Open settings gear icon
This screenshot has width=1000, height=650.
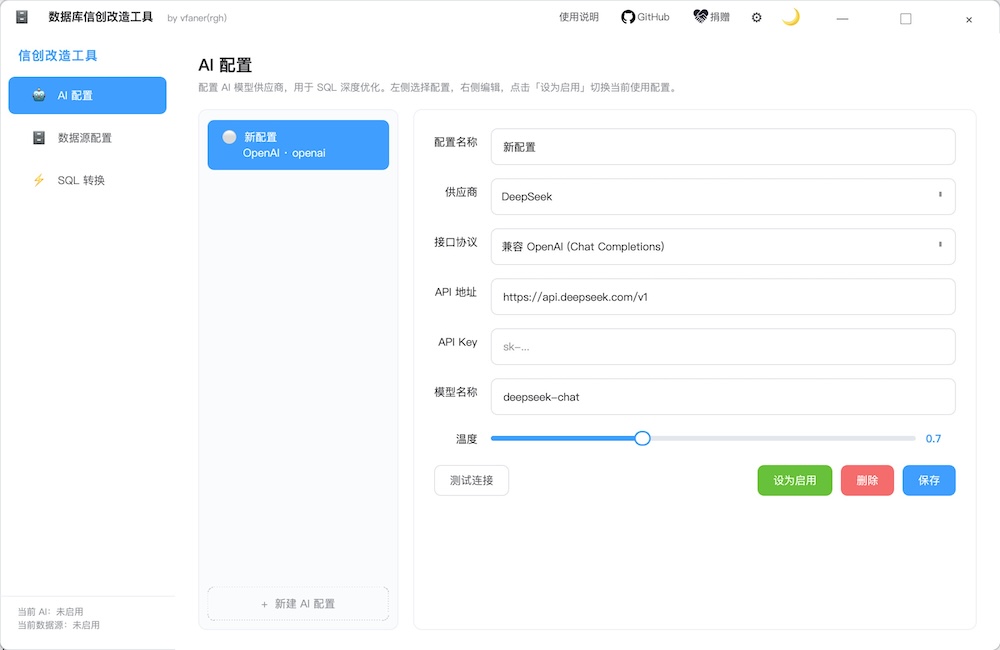coord(756,18)
